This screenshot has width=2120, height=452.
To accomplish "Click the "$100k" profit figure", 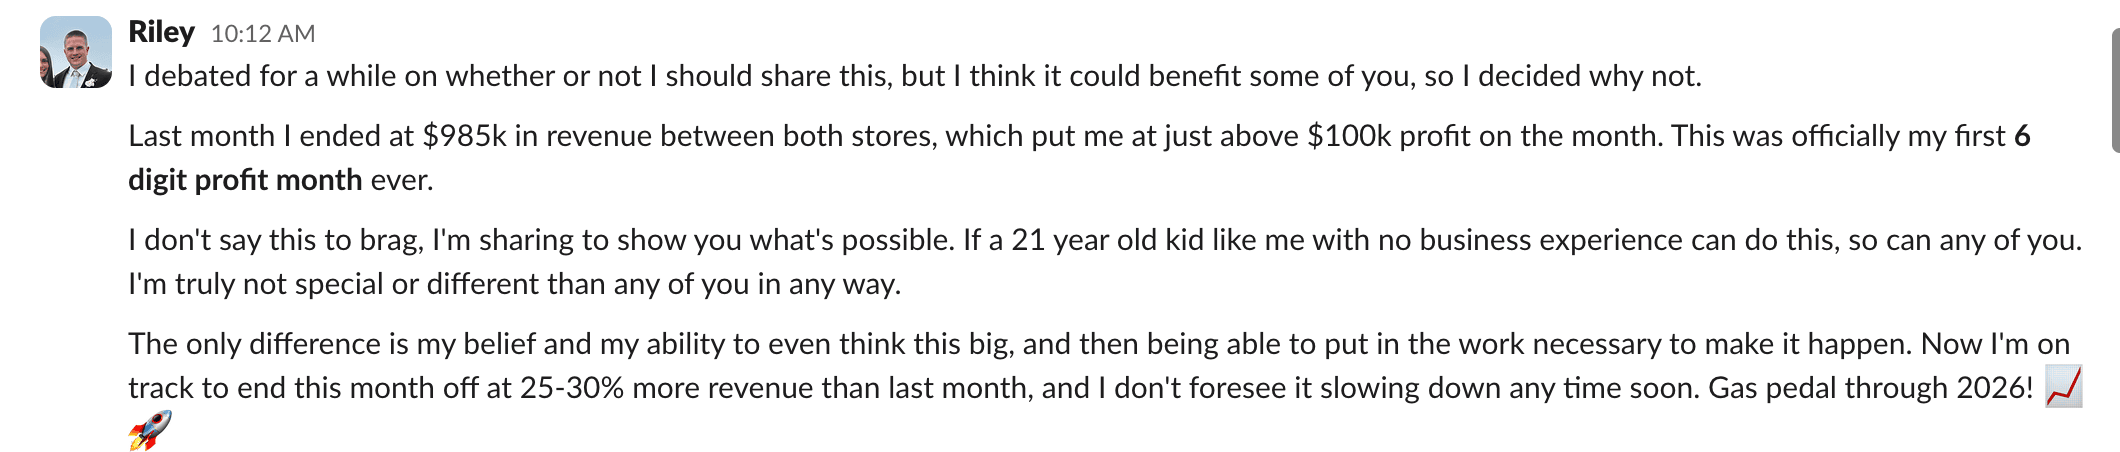I will point(1349,136).
